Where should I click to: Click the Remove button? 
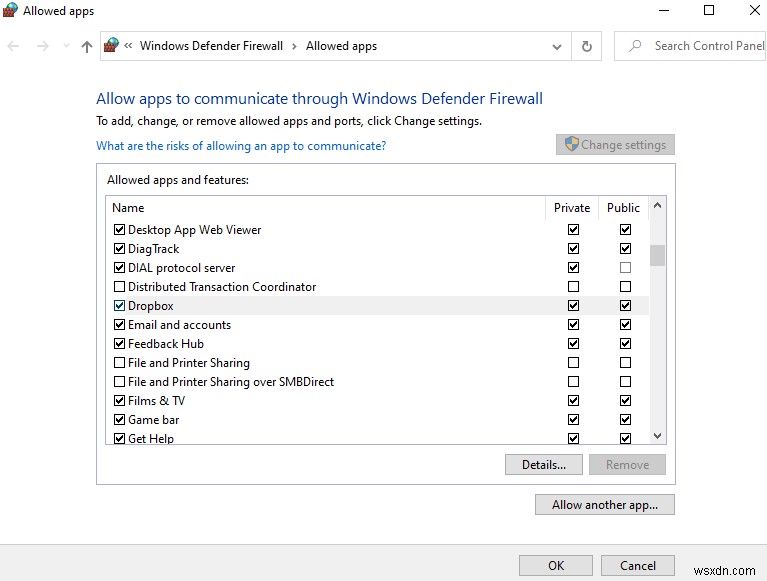[628, 465]
